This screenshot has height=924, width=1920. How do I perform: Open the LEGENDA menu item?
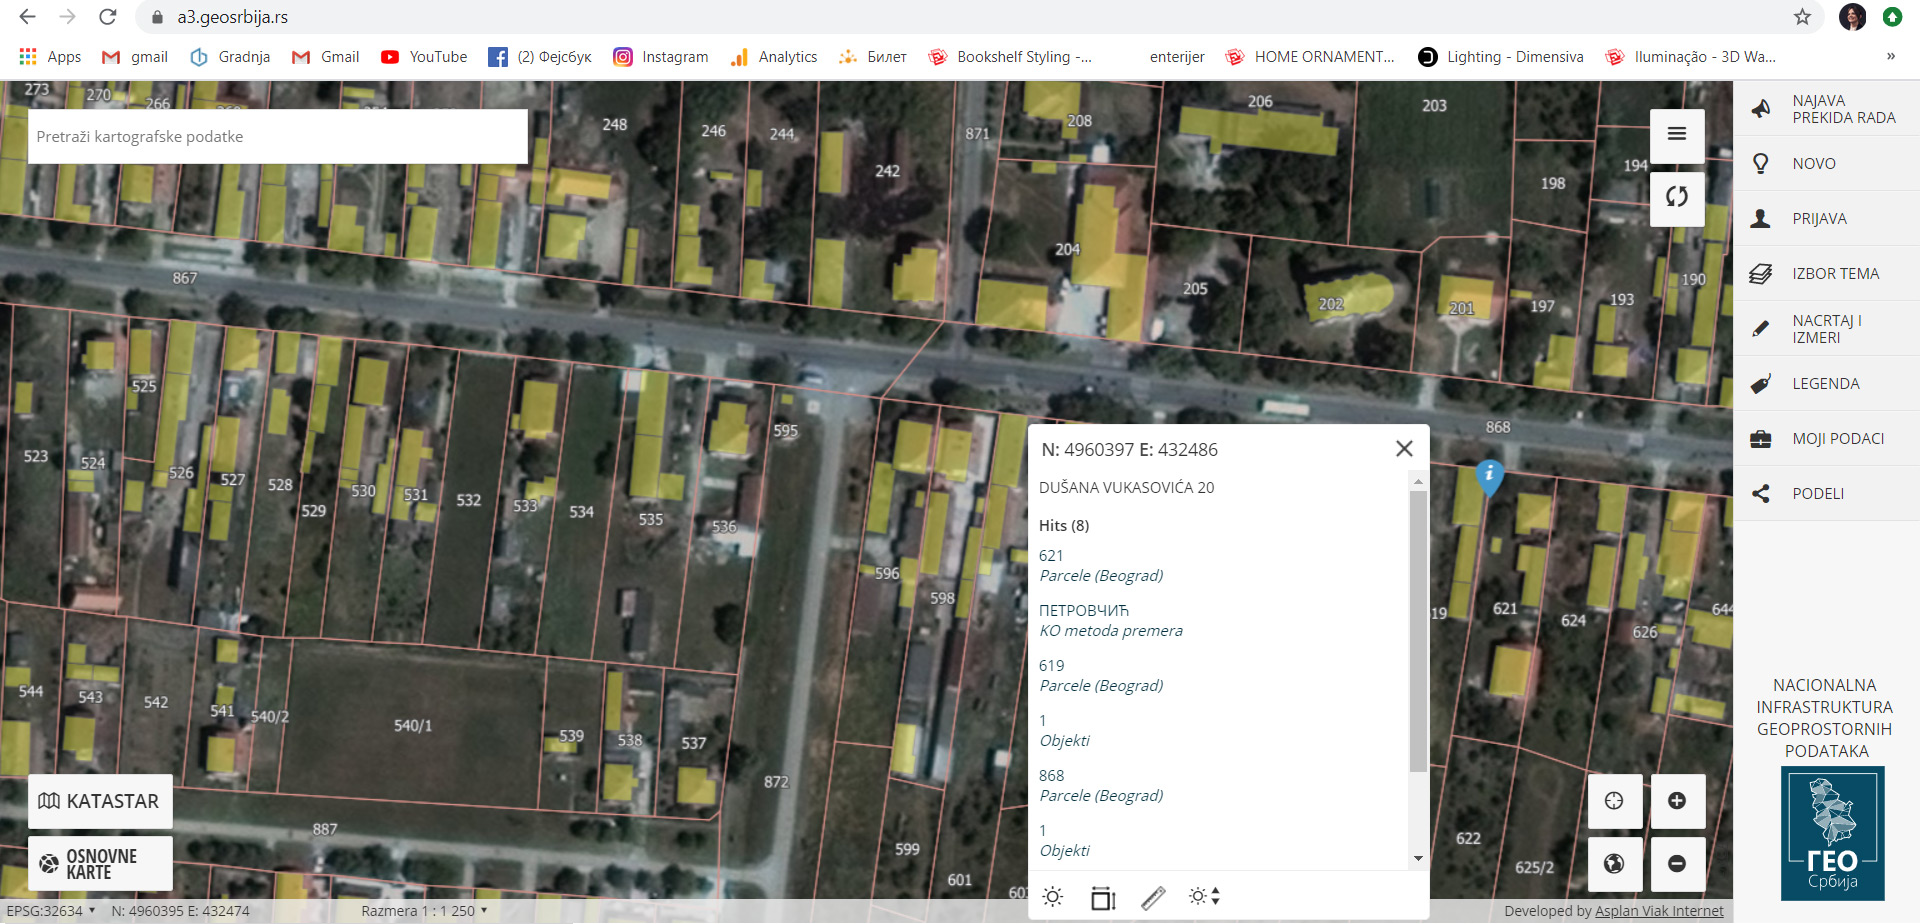point(1825,384)
